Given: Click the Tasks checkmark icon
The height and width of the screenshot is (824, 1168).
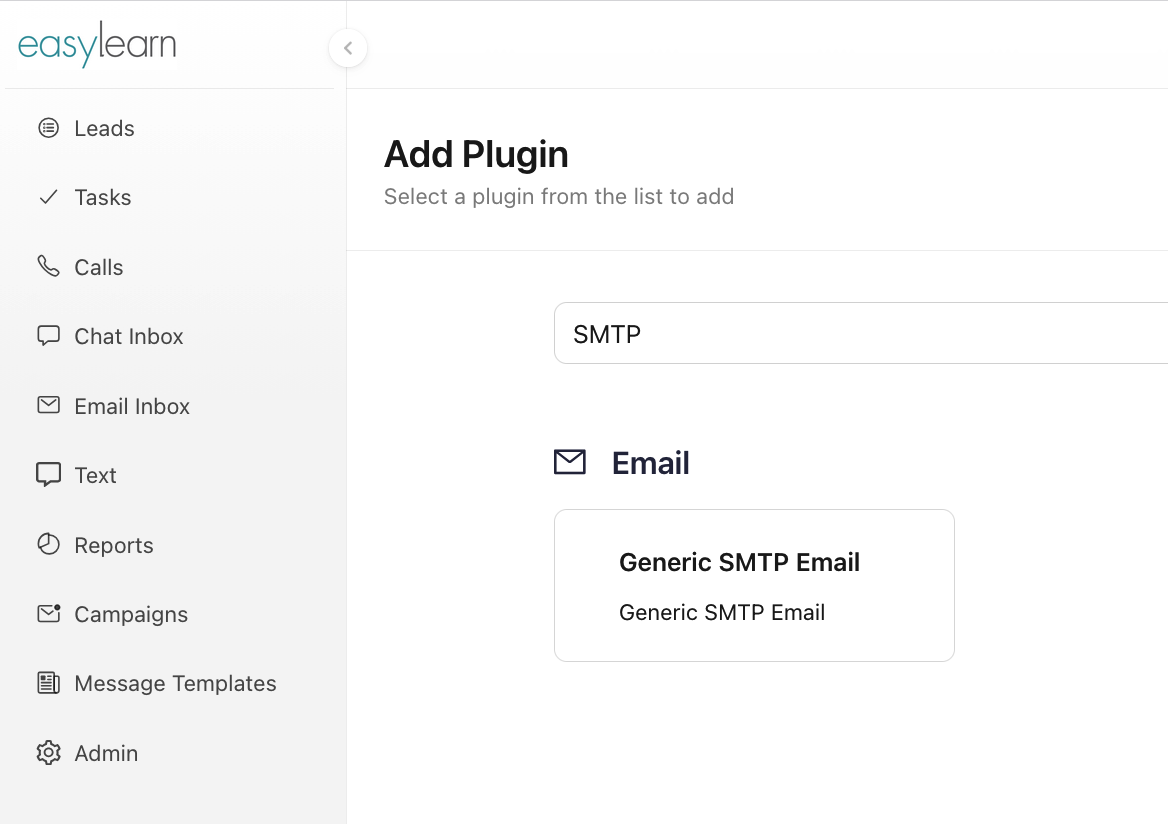Looking at the screenshot, I should pyautogui.click(x=48, y=197).
